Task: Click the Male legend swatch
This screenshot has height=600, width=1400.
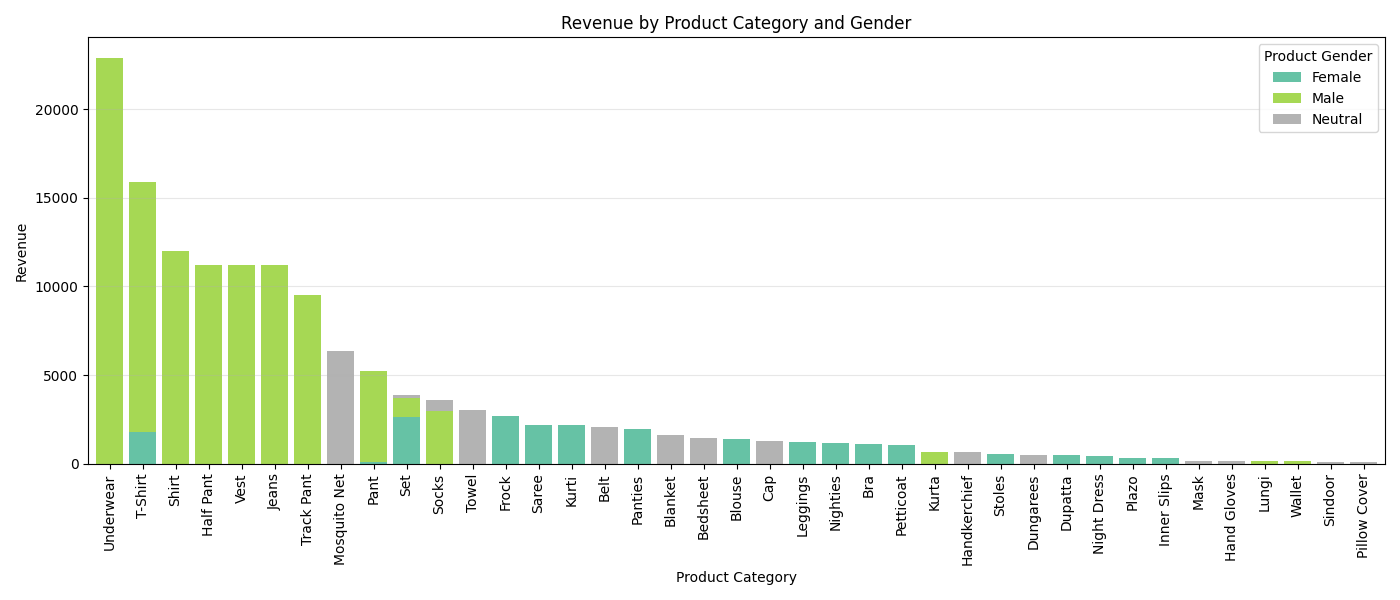Action: 1287,96
